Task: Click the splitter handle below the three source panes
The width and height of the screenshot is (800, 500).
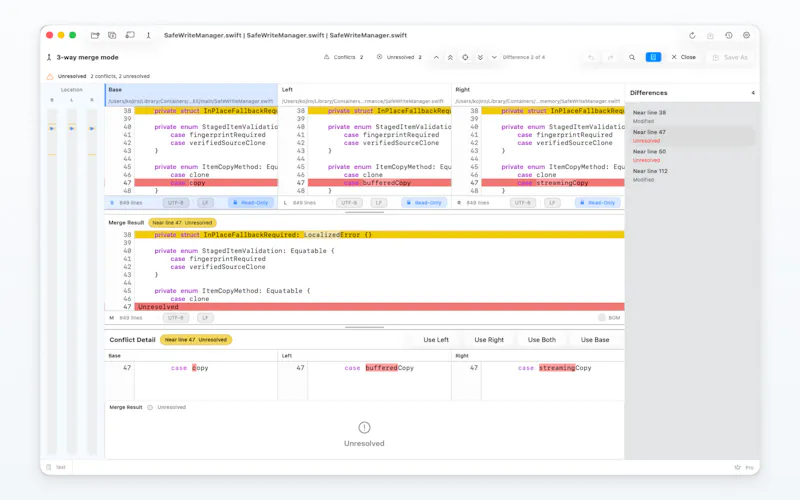Action: tap(364, 212)
